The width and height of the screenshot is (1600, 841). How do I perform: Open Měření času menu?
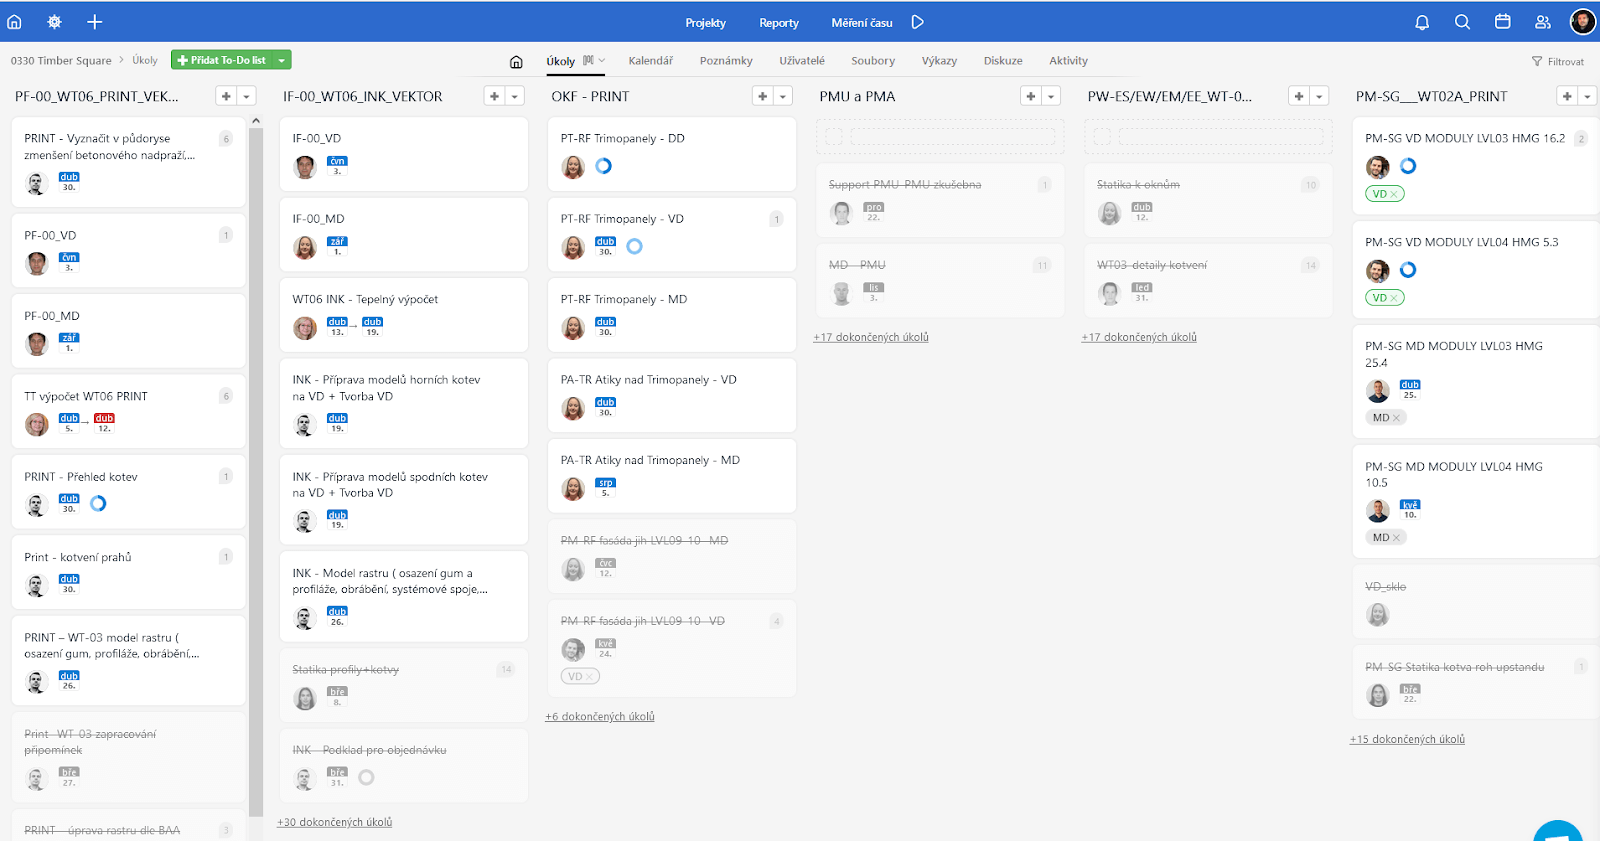(862, 22)
